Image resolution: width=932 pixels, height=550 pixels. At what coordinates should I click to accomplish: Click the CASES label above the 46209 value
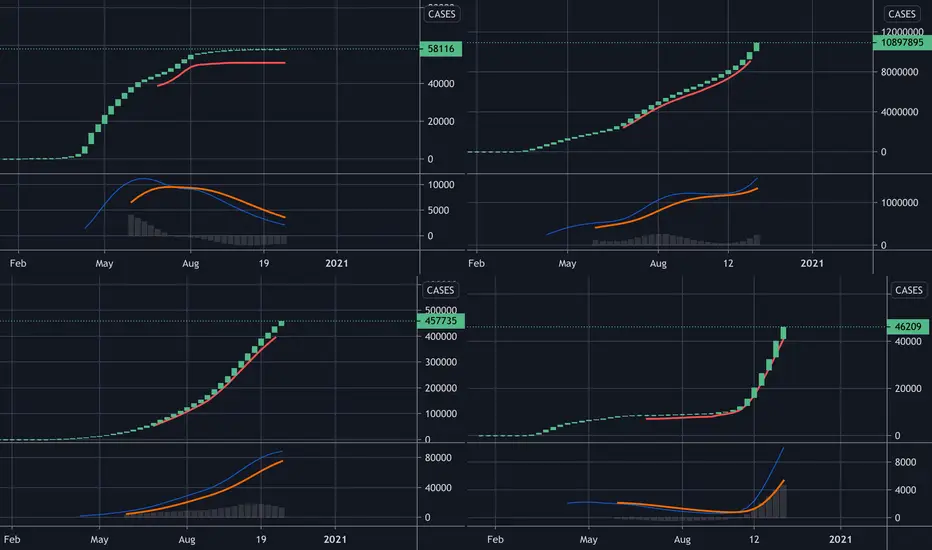[908, 290]
